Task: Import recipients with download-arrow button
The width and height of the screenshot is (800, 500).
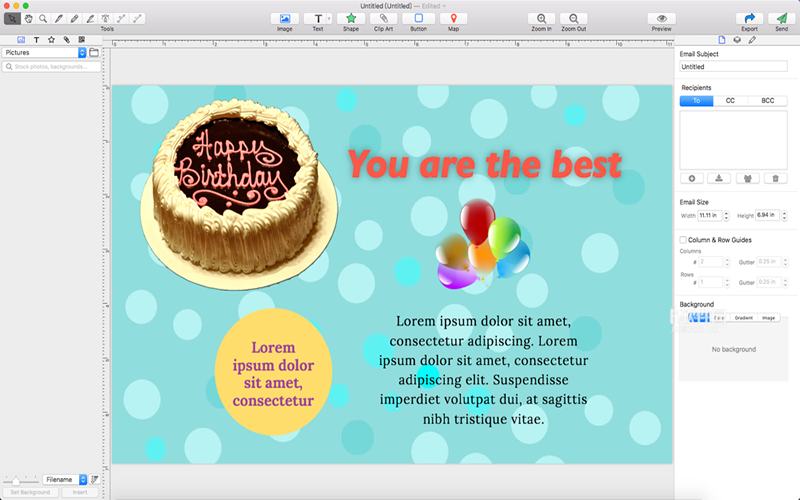Action: (x=719, y=179)
